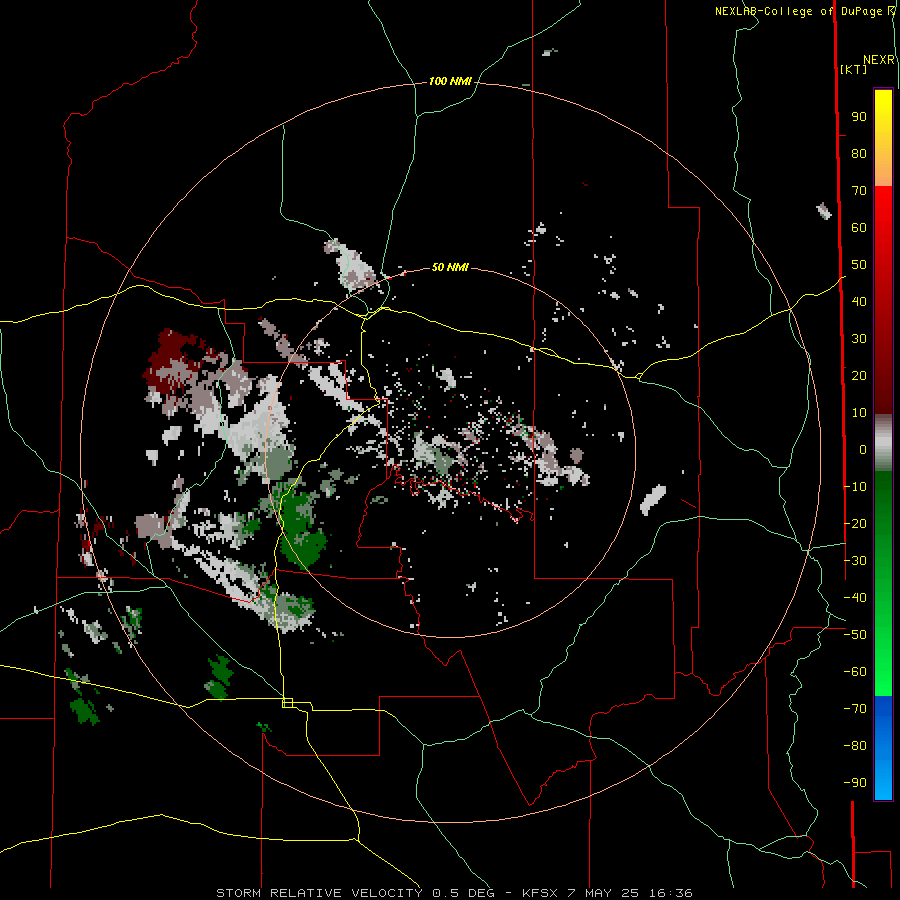Click the NEXLAB-College of DuPage label

[x=798, y=11]
